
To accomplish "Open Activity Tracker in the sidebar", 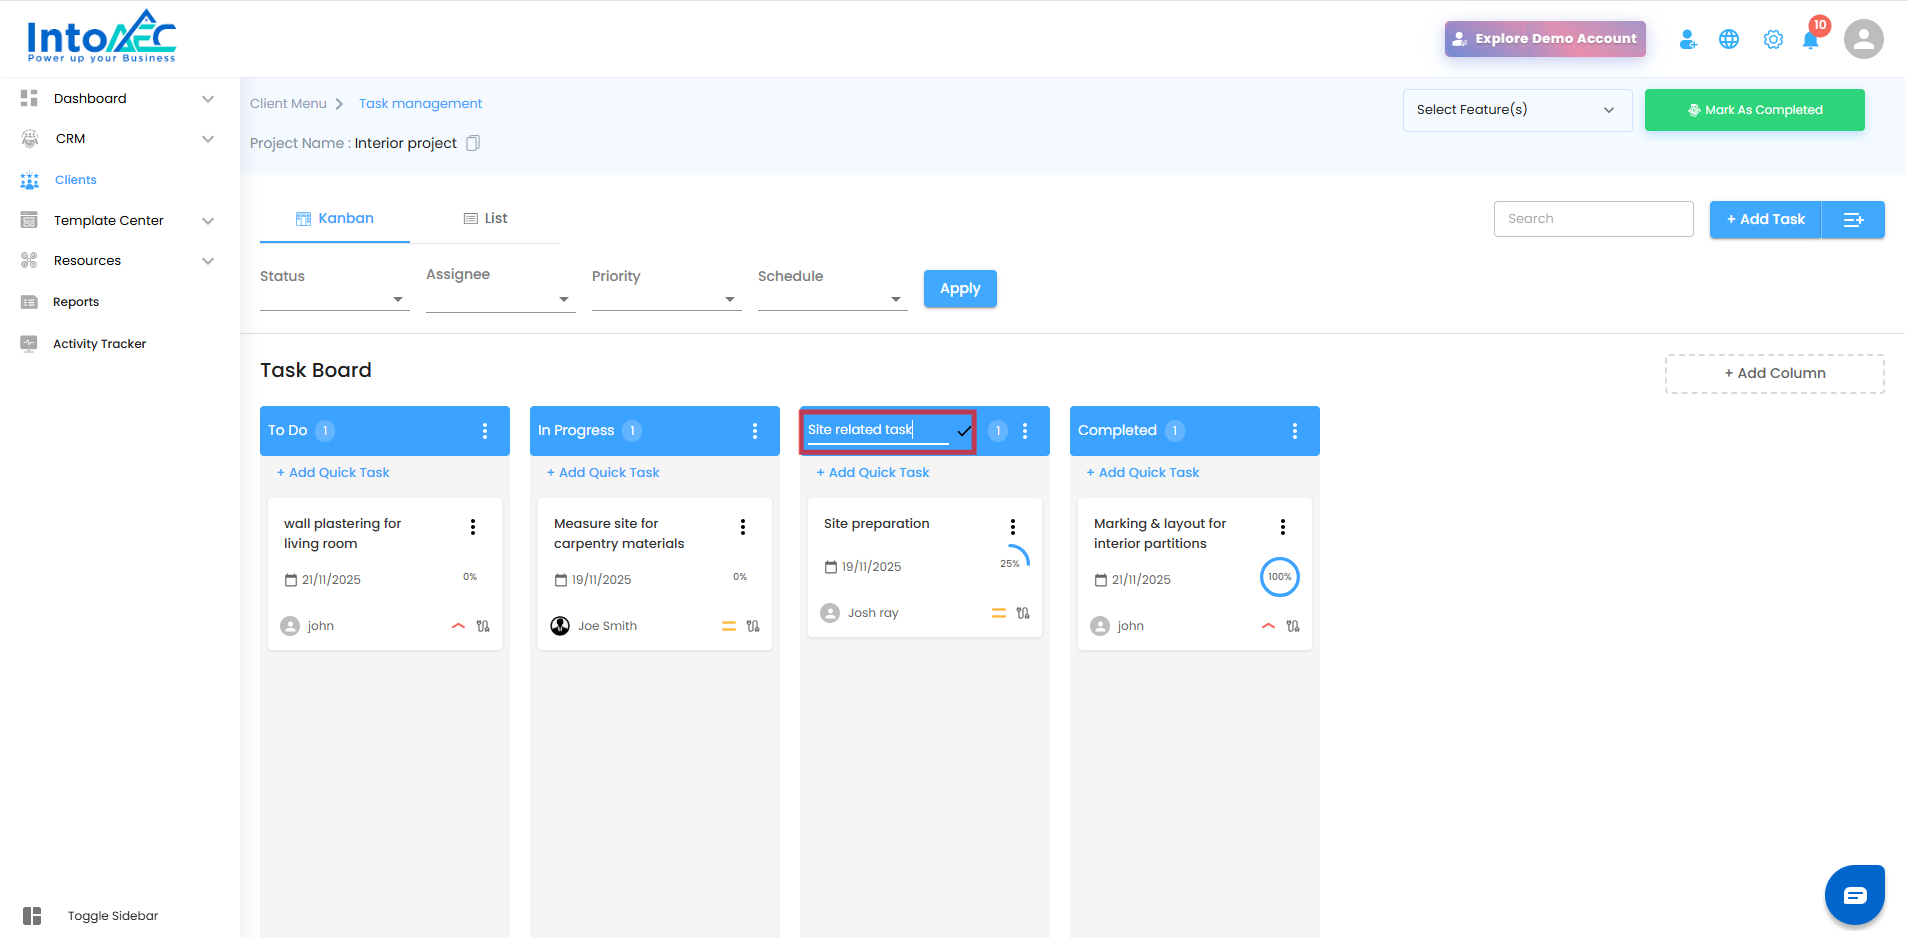I will click(x=99, y=344).
